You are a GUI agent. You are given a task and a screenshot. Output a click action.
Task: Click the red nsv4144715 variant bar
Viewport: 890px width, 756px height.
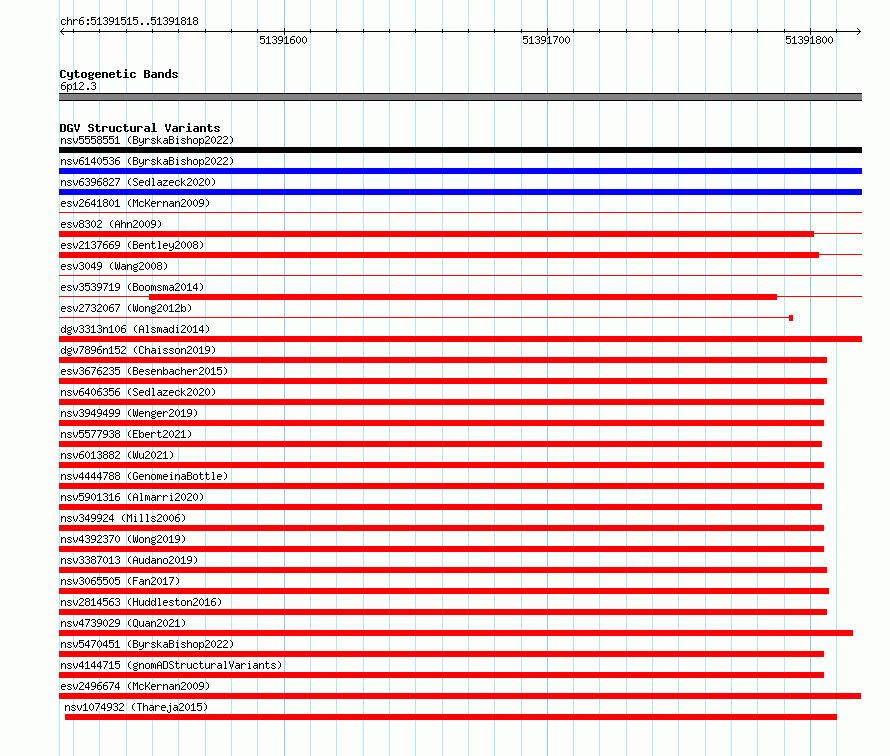[x=442, y=675]
